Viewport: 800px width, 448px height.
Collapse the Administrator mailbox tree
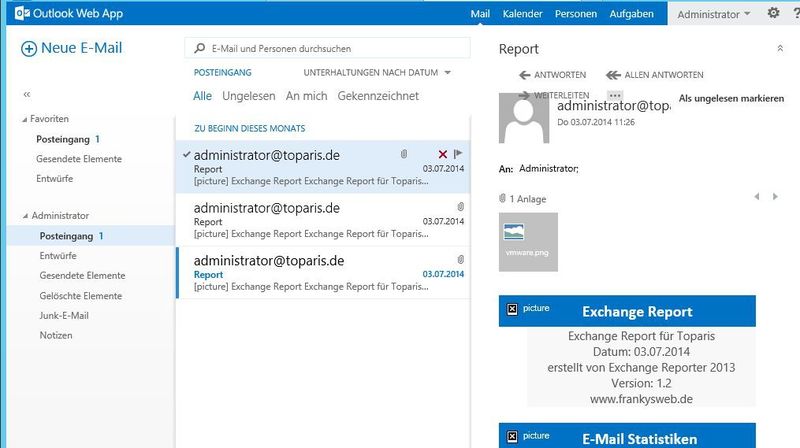[25, 216]
